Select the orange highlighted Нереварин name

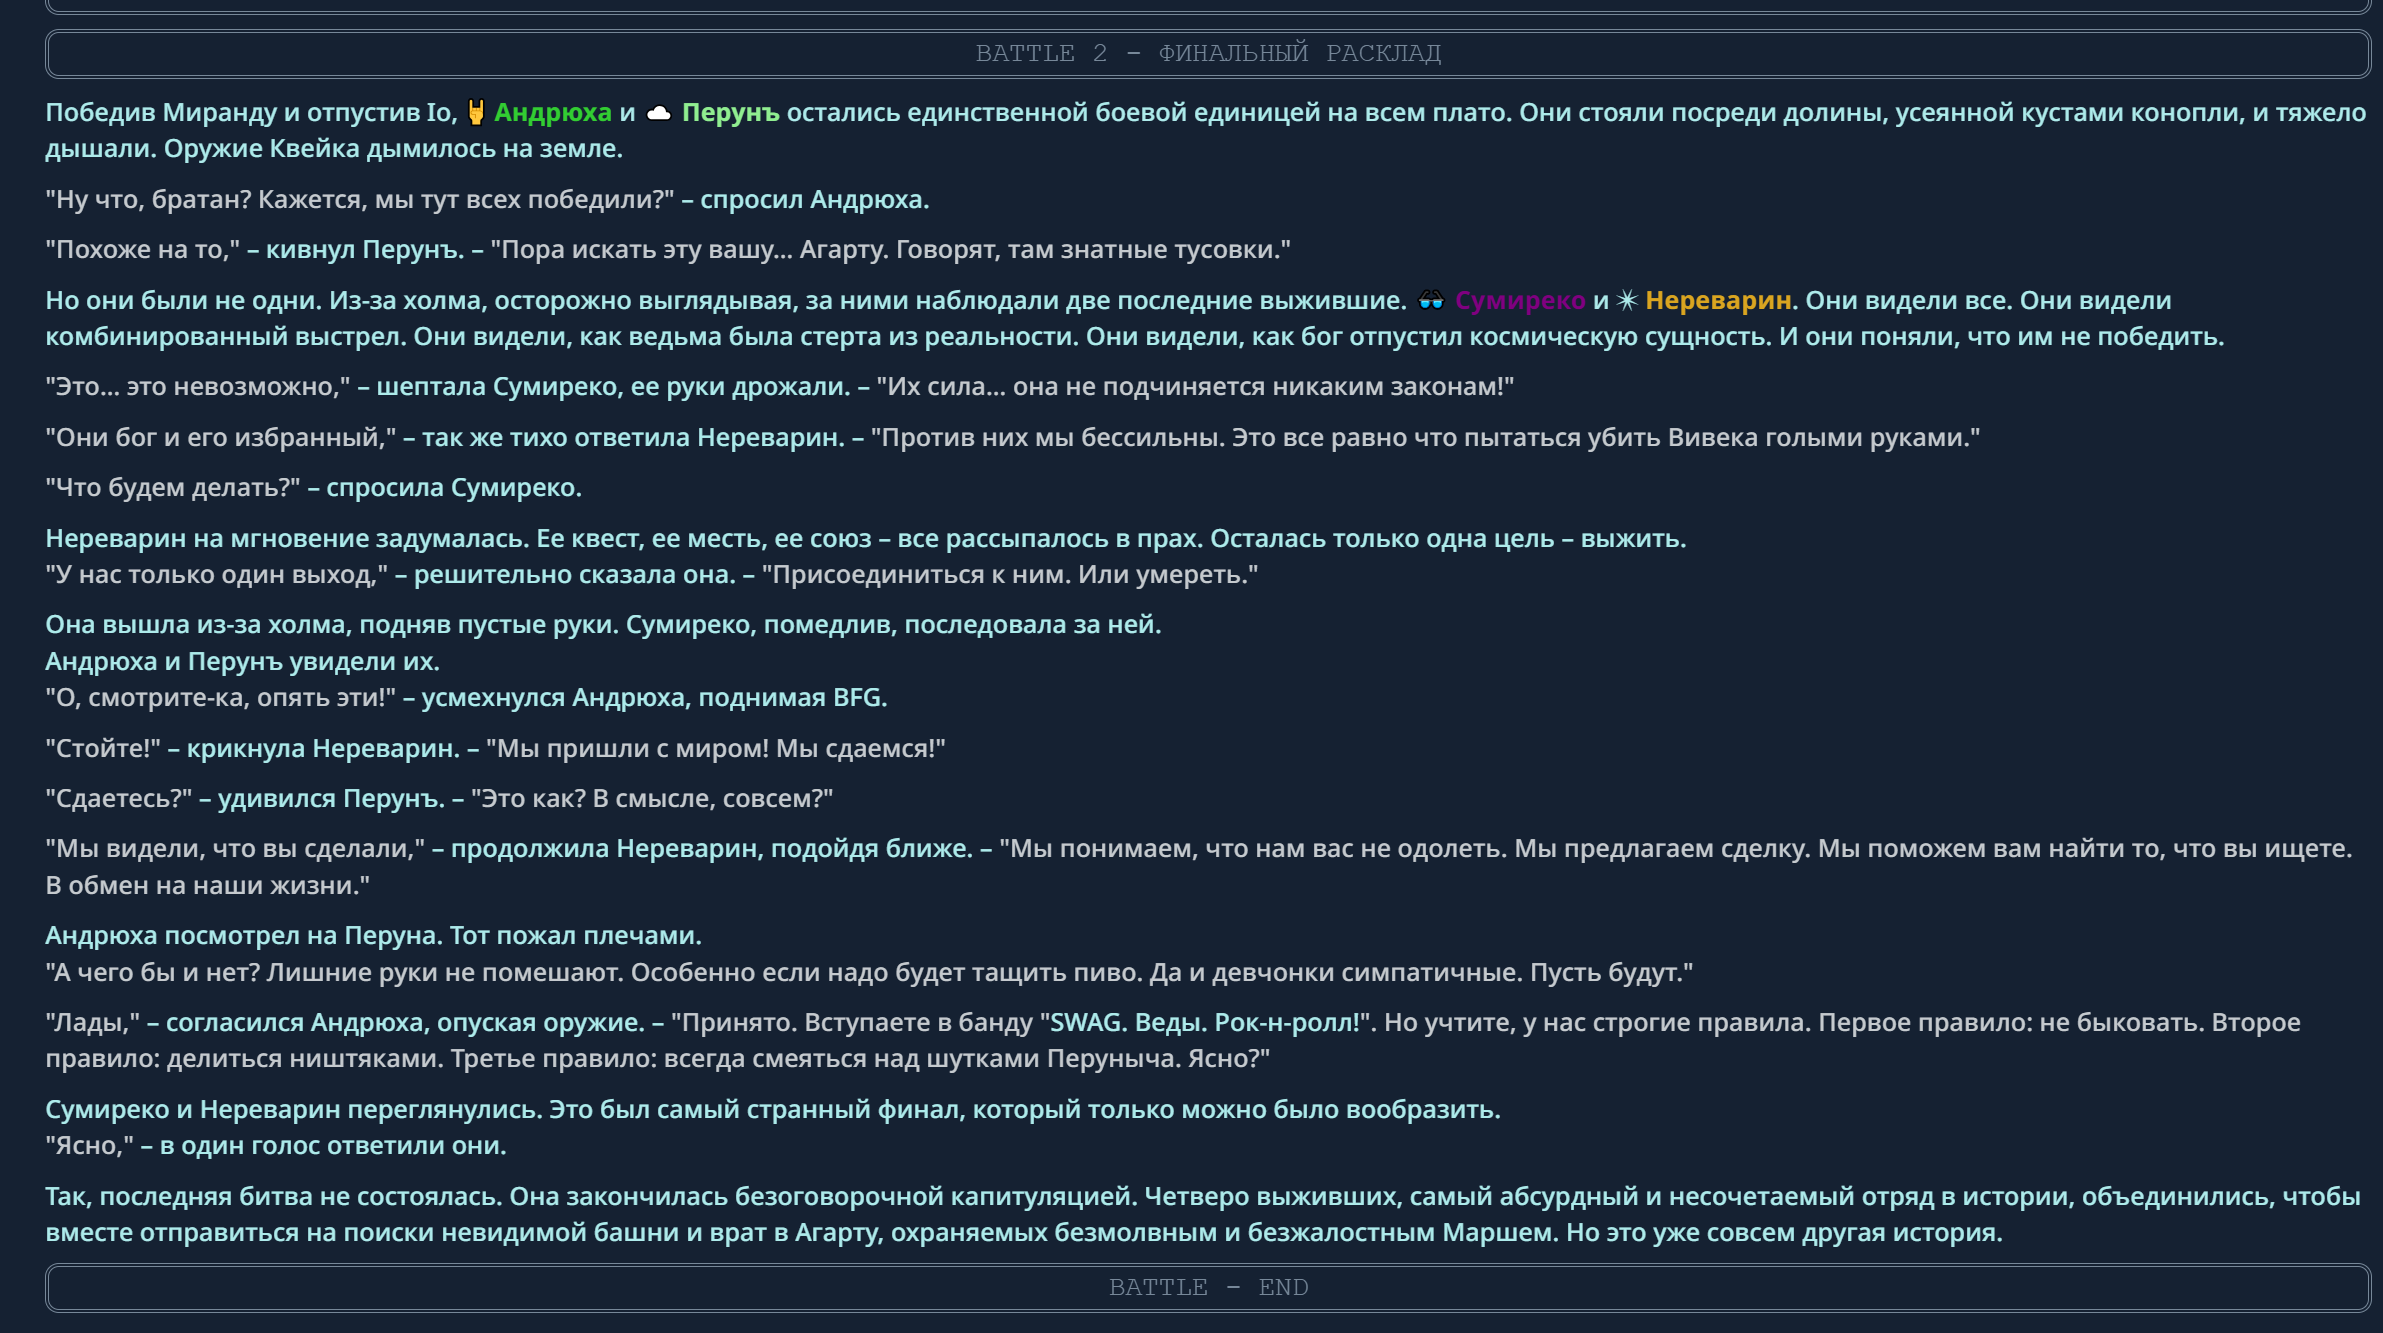coord(1717,300)
